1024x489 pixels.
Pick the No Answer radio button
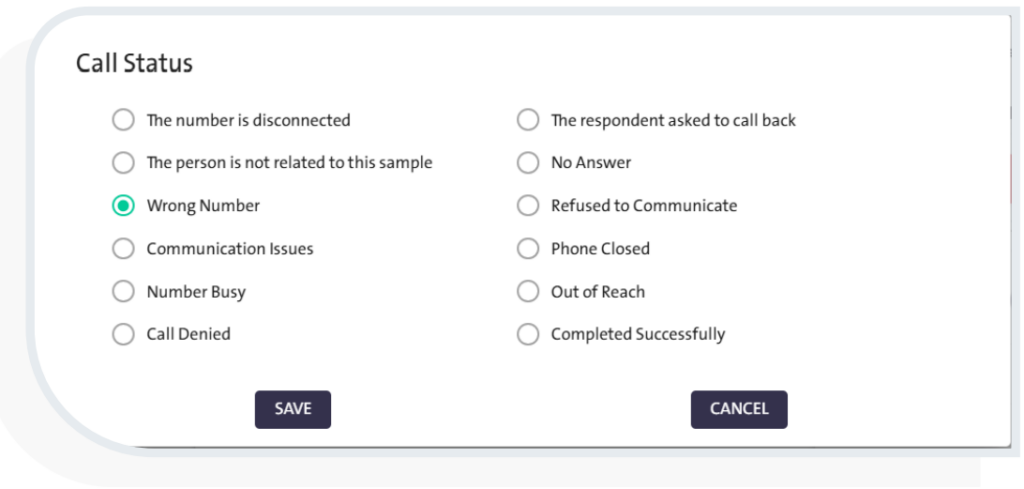tap(528, 163)
